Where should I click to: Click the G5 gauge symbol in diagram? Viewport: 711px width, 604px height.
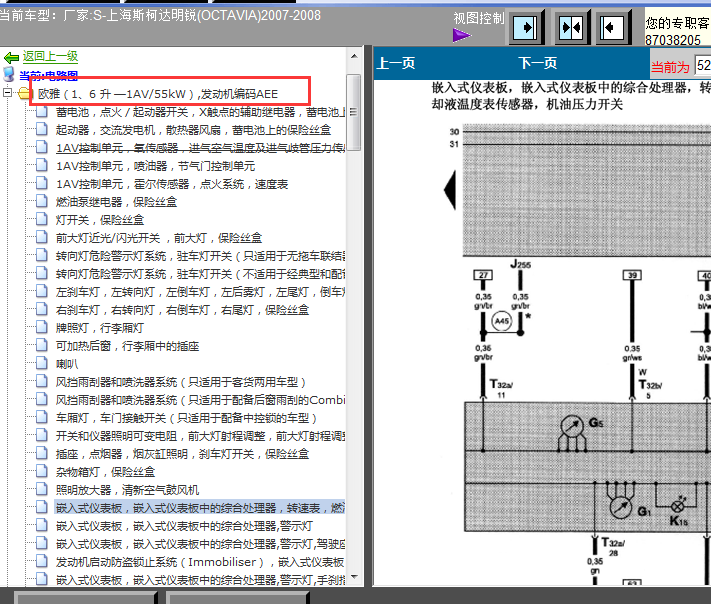pos(572,426)
